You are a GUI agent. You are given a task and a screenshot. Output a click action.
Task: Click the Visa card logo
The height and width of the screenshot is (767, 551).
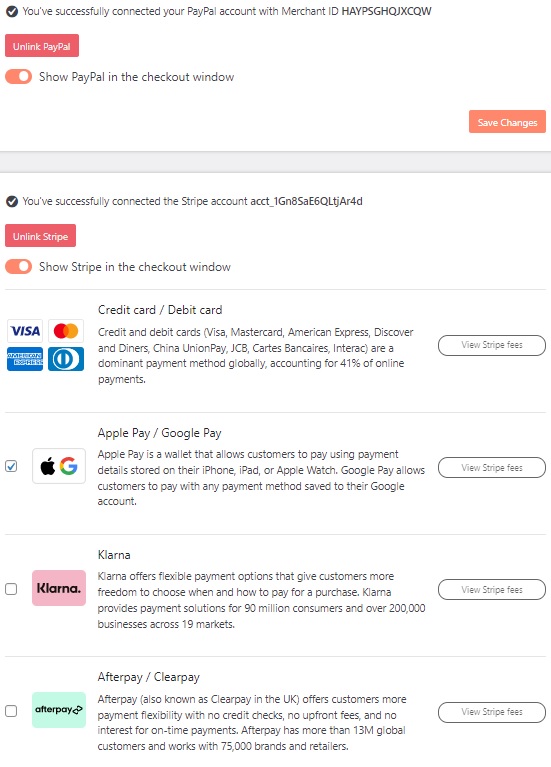click(x=25, y=331)
